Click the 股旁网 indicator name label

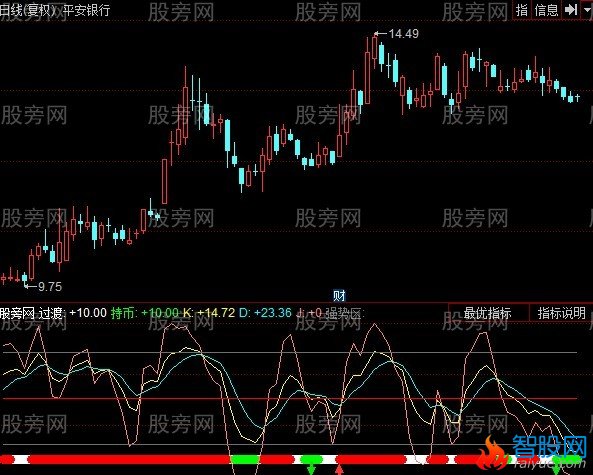[17, 313]
